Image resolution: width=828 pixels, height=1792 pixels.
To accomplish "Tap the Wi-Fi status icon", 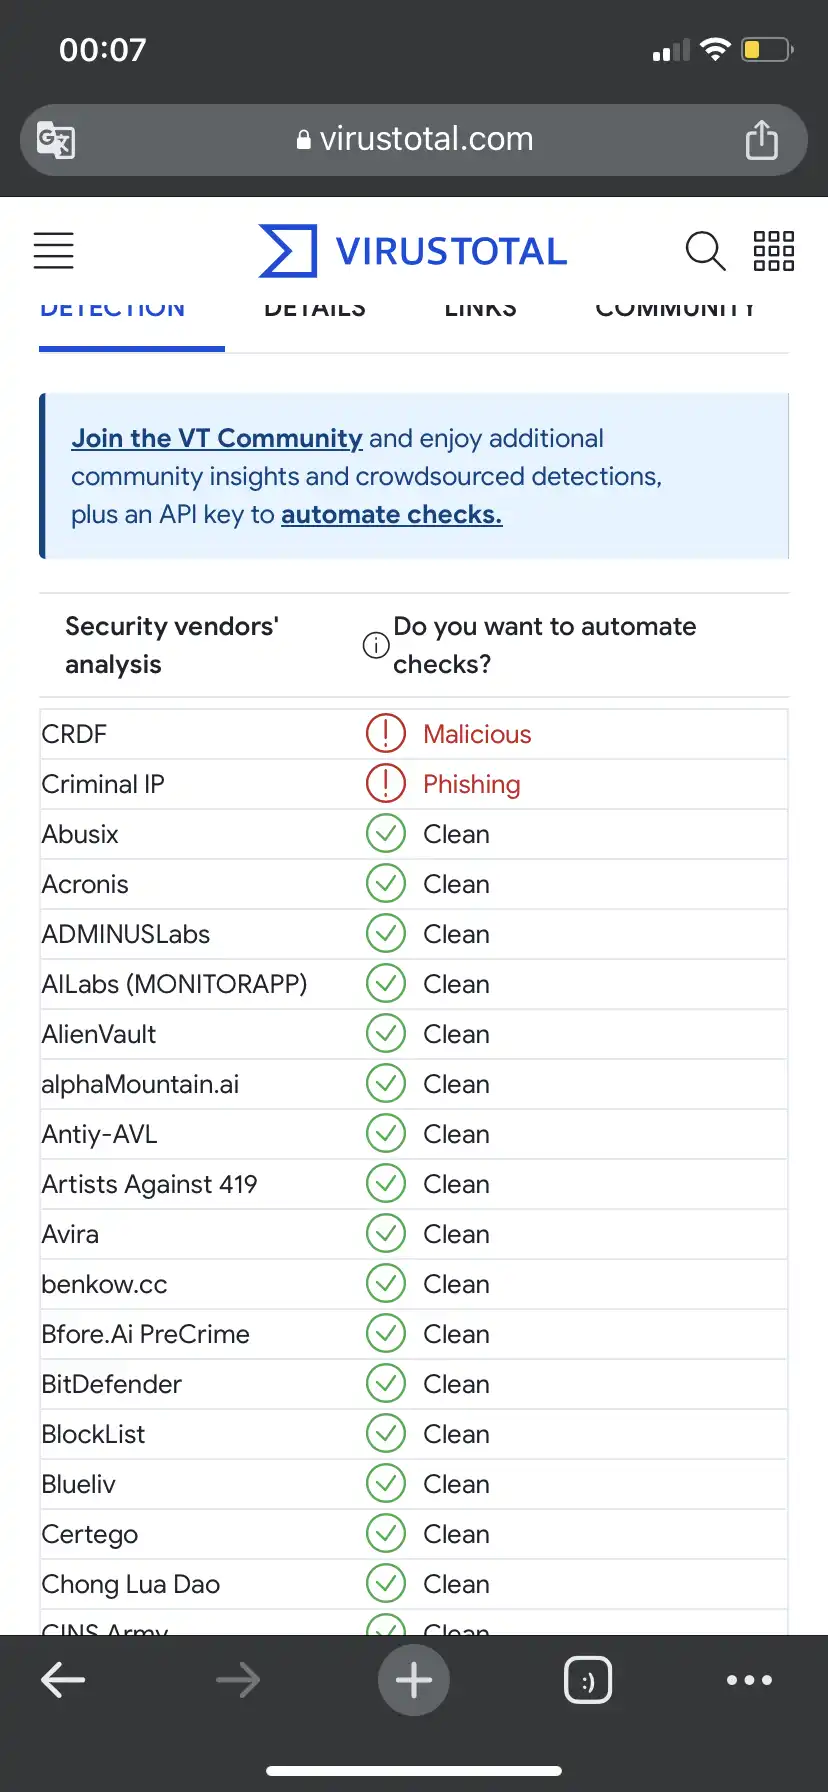I will coord(716,49).
